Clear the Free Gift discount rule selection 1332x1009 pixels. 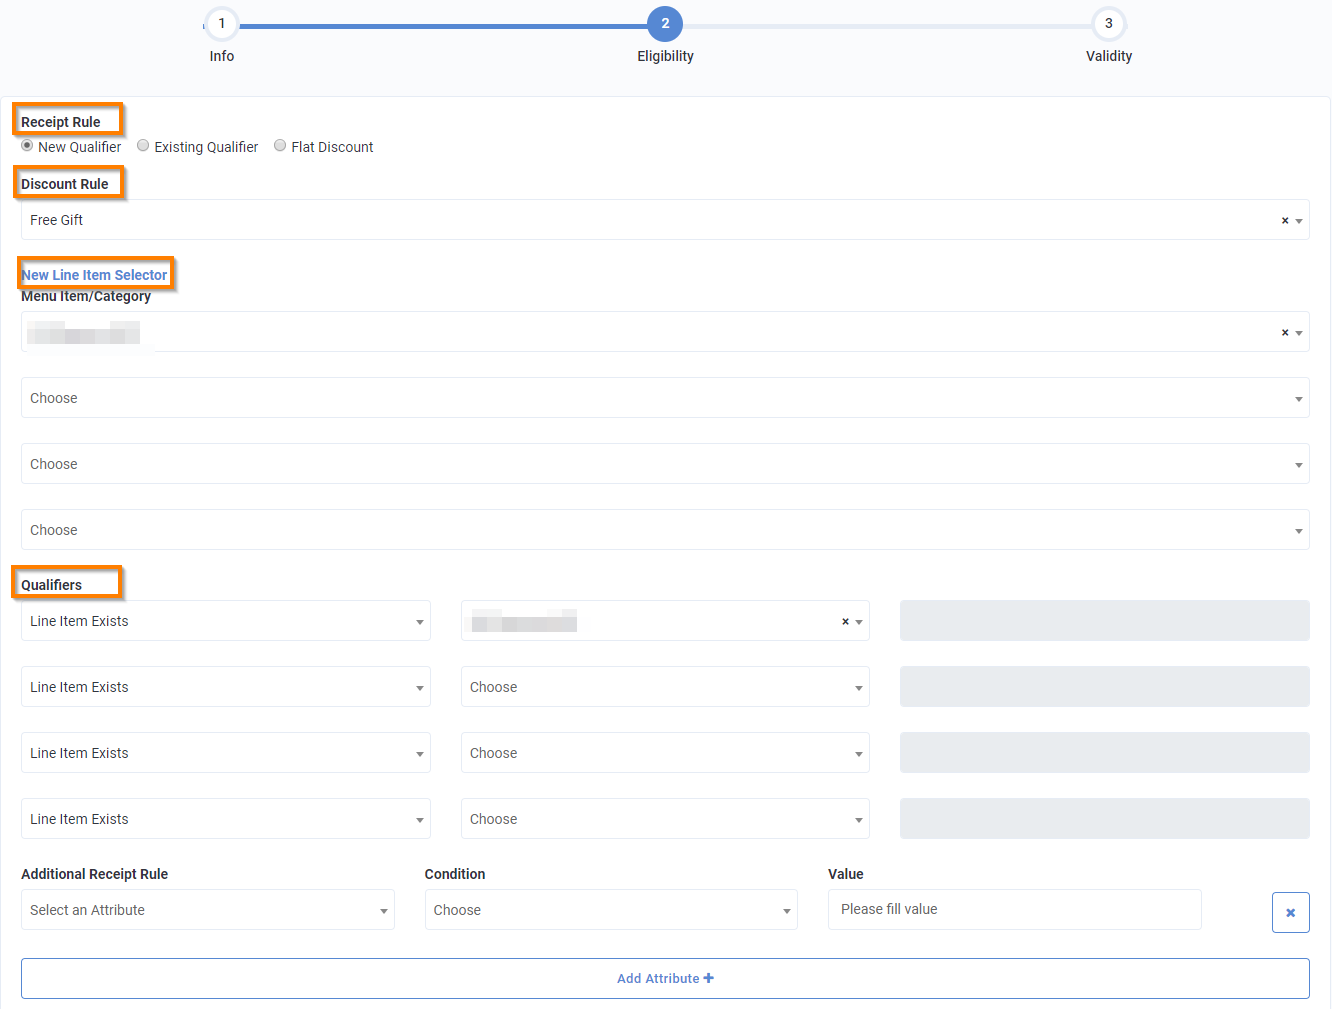(1285, 221)
